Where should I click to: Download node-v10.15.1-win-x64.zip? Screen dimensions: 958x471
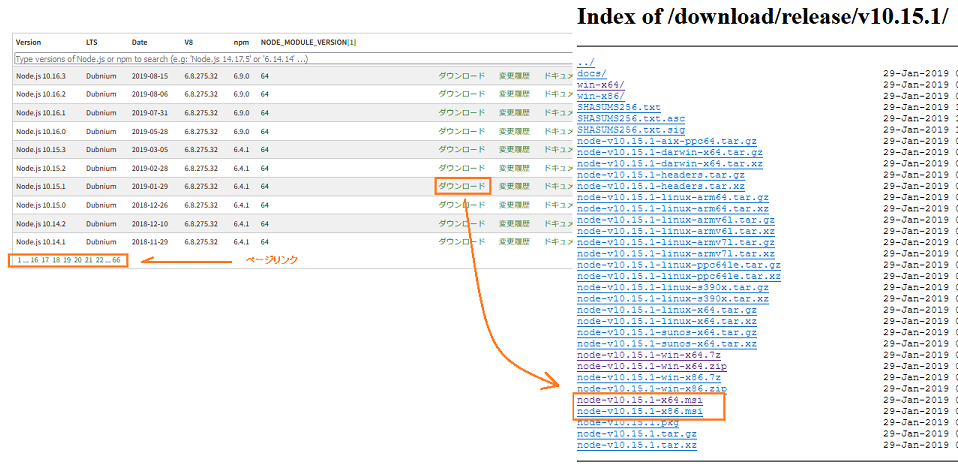click(652, 367)
